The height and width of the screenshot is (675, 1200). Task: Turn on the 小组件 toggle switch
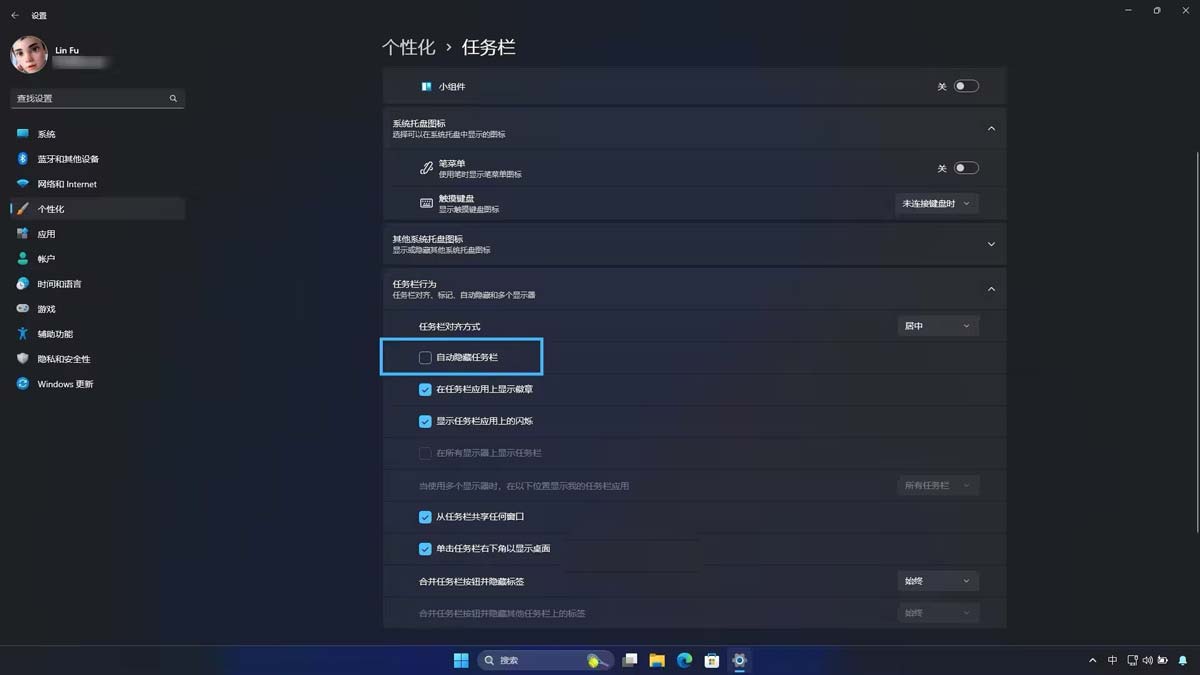tap(963, 86)
